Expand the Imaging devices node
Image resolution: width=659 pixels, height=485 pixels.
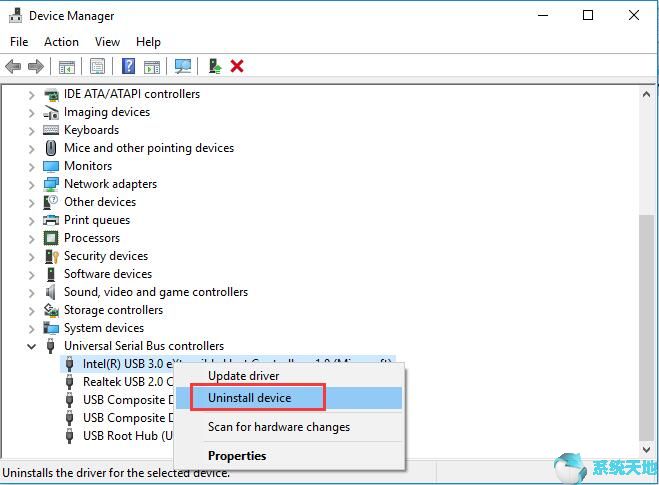[x=31, y=113]
